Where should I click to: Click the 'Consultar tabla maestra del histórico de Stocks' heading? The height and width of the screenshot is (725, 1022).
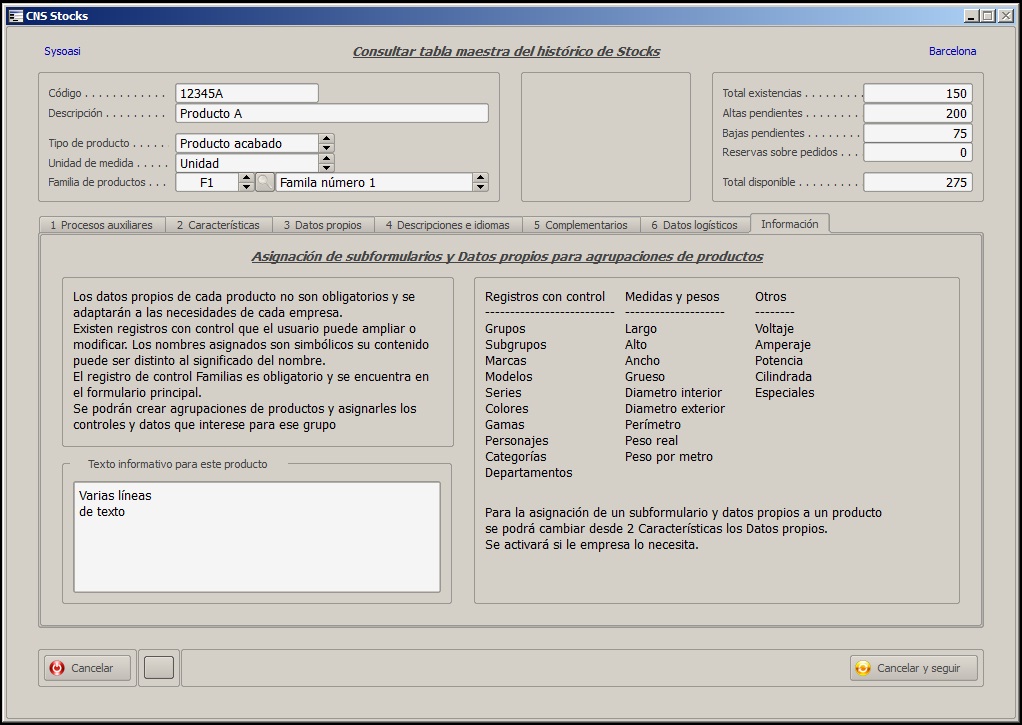pos(506,52)
